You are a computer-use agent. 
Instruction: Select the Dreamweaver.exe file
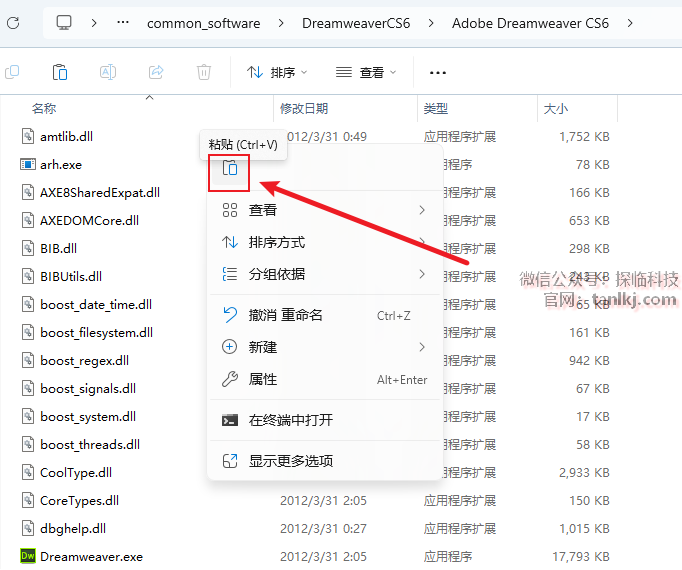pos(91,557)
